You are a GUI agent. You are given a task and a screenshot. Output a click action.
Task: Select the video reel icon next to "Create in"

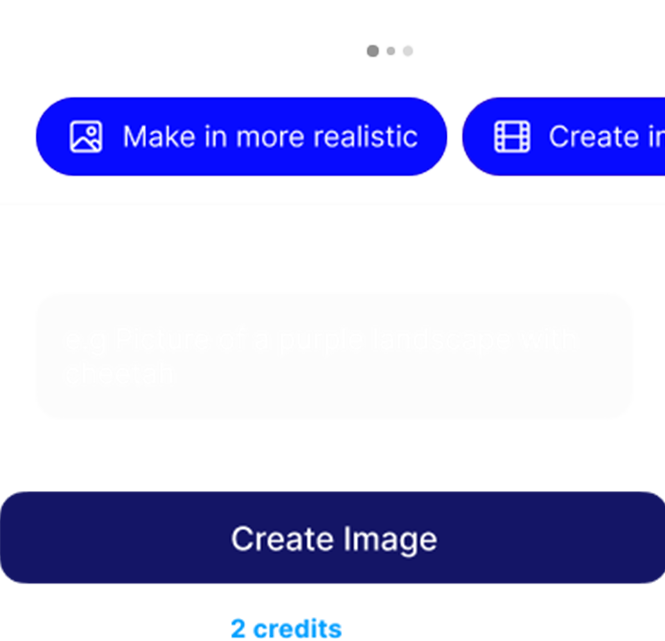512,137
